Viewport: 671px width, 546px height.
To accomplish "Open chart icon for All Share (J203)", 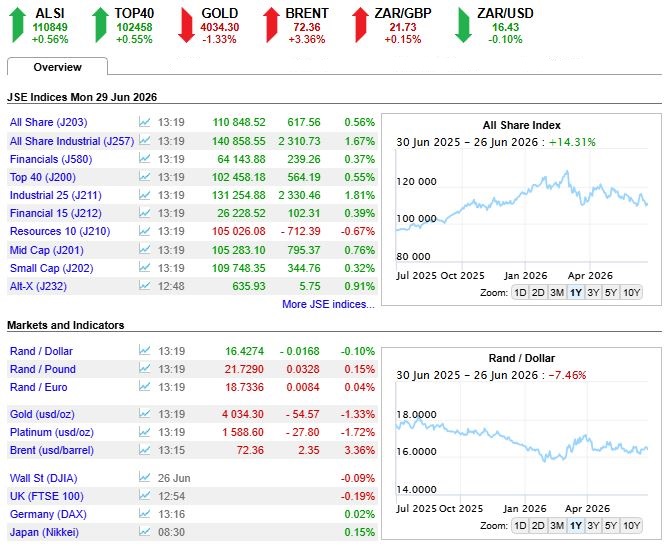I will click(x=145, y=122).
